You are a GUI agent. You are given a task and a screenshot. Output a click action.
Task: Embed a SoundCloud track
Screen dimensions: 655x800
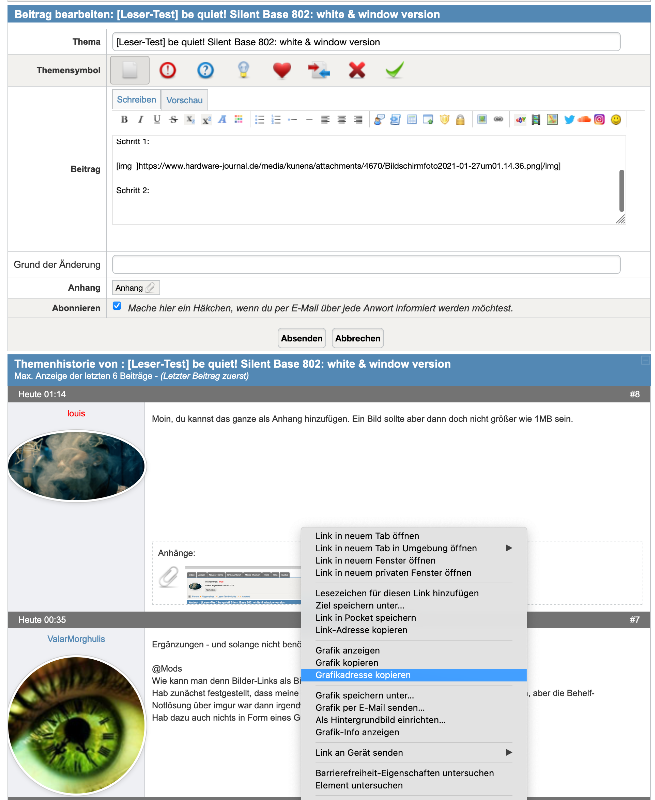[584, 119]
